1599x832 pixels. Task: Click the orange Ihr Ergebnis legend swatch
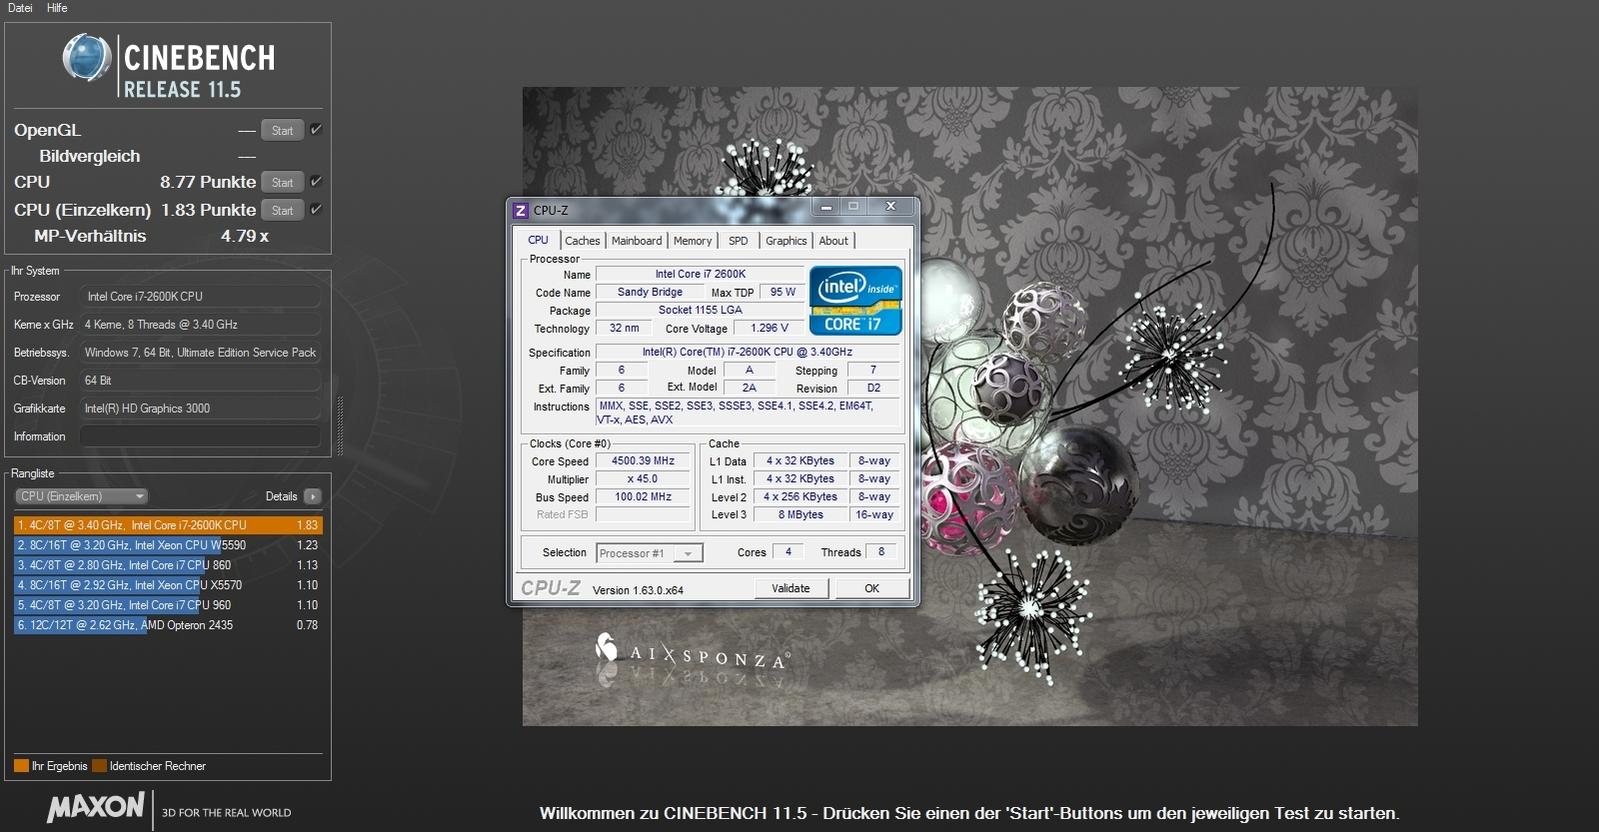coord(21,766)
